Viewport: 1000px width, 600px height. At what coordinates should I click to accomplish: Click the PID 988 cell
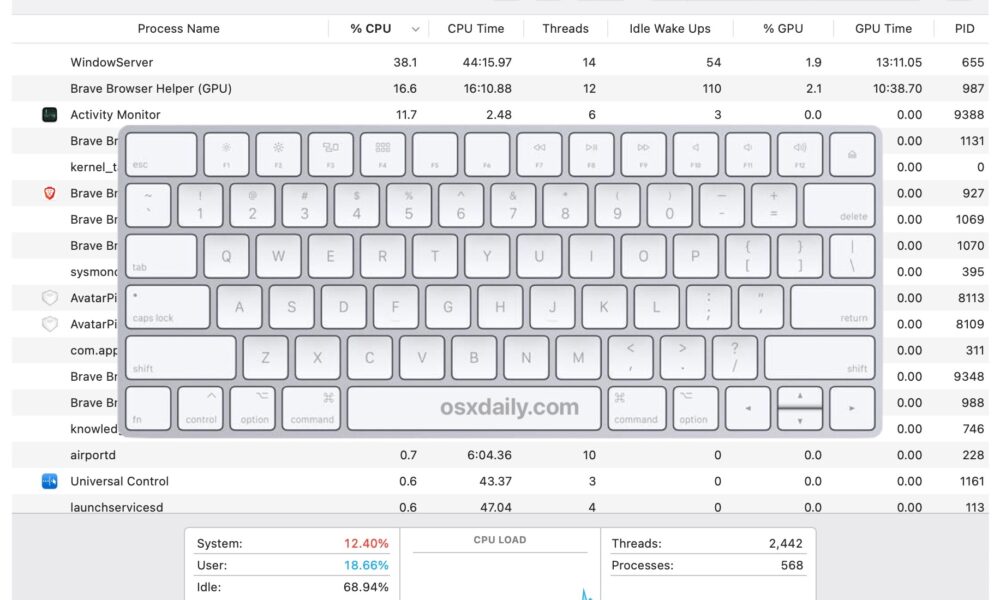click(973, 402)
